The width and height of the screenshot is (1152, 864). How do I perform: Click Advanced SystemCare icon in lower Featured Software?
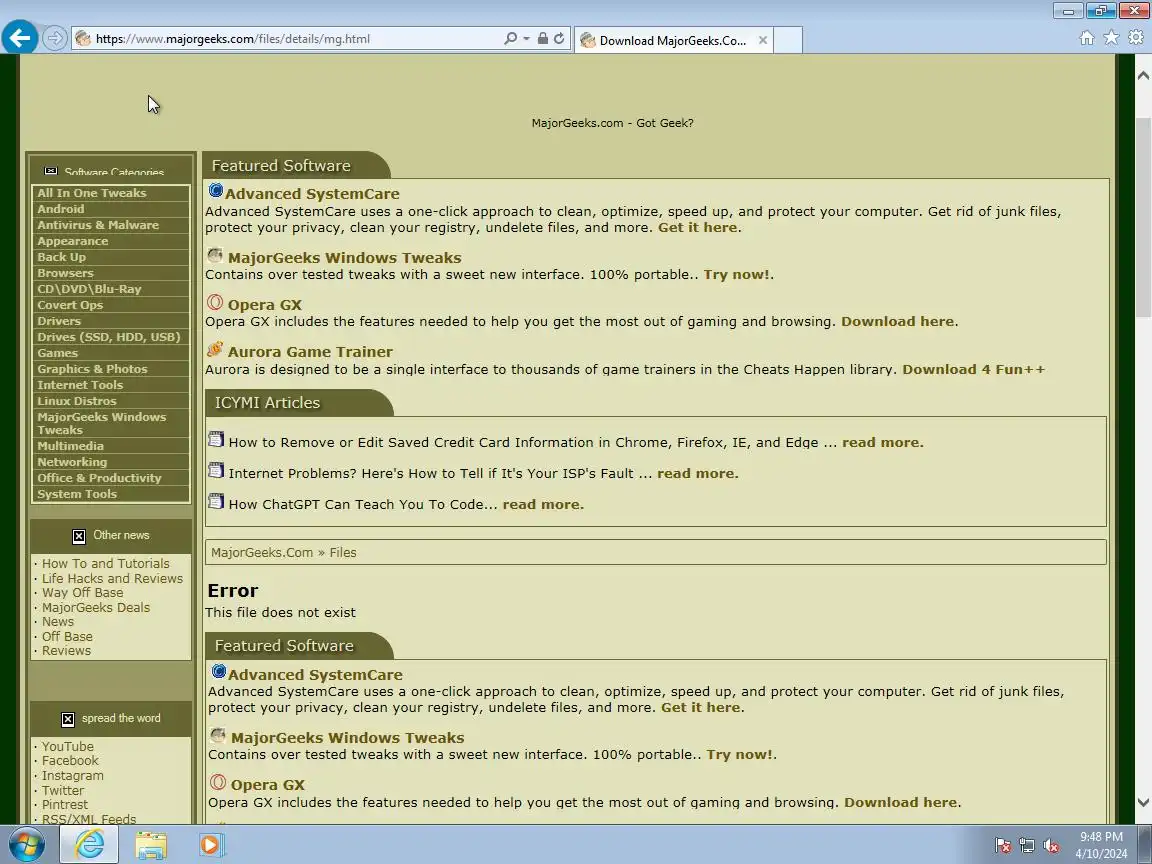pyautogui.click(x=218, y=672)
